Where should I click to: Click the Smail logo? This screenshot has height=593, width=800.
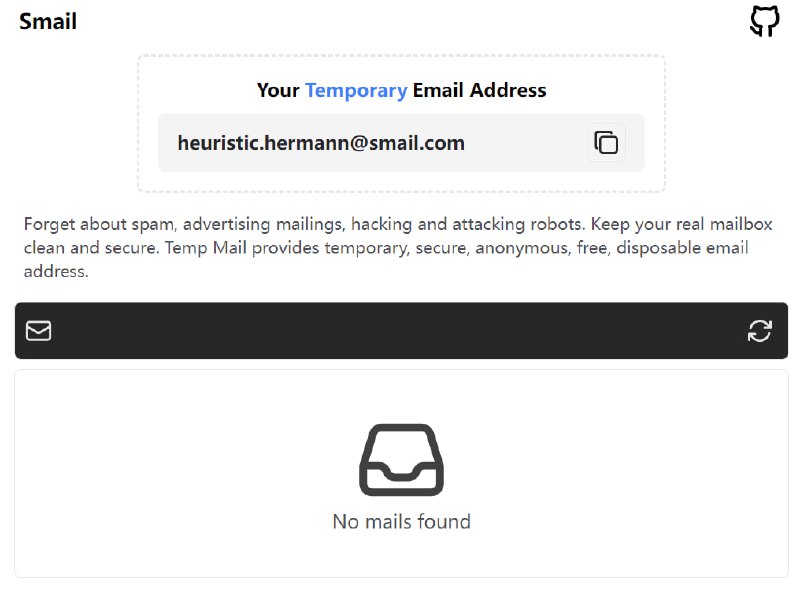(x=48, y=21)
